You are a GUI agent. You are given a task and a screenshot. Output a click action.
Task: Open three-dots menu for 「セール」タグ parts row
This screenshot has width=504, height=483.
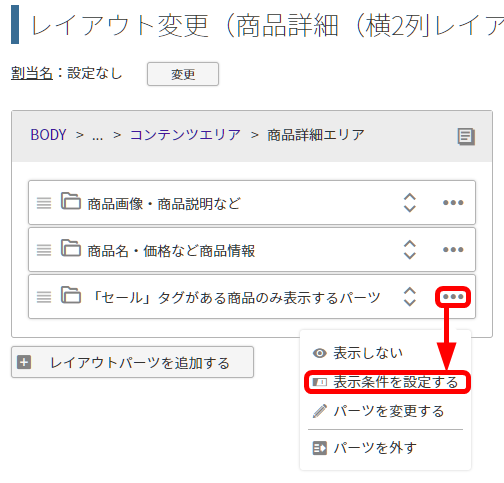coord(453,297)
